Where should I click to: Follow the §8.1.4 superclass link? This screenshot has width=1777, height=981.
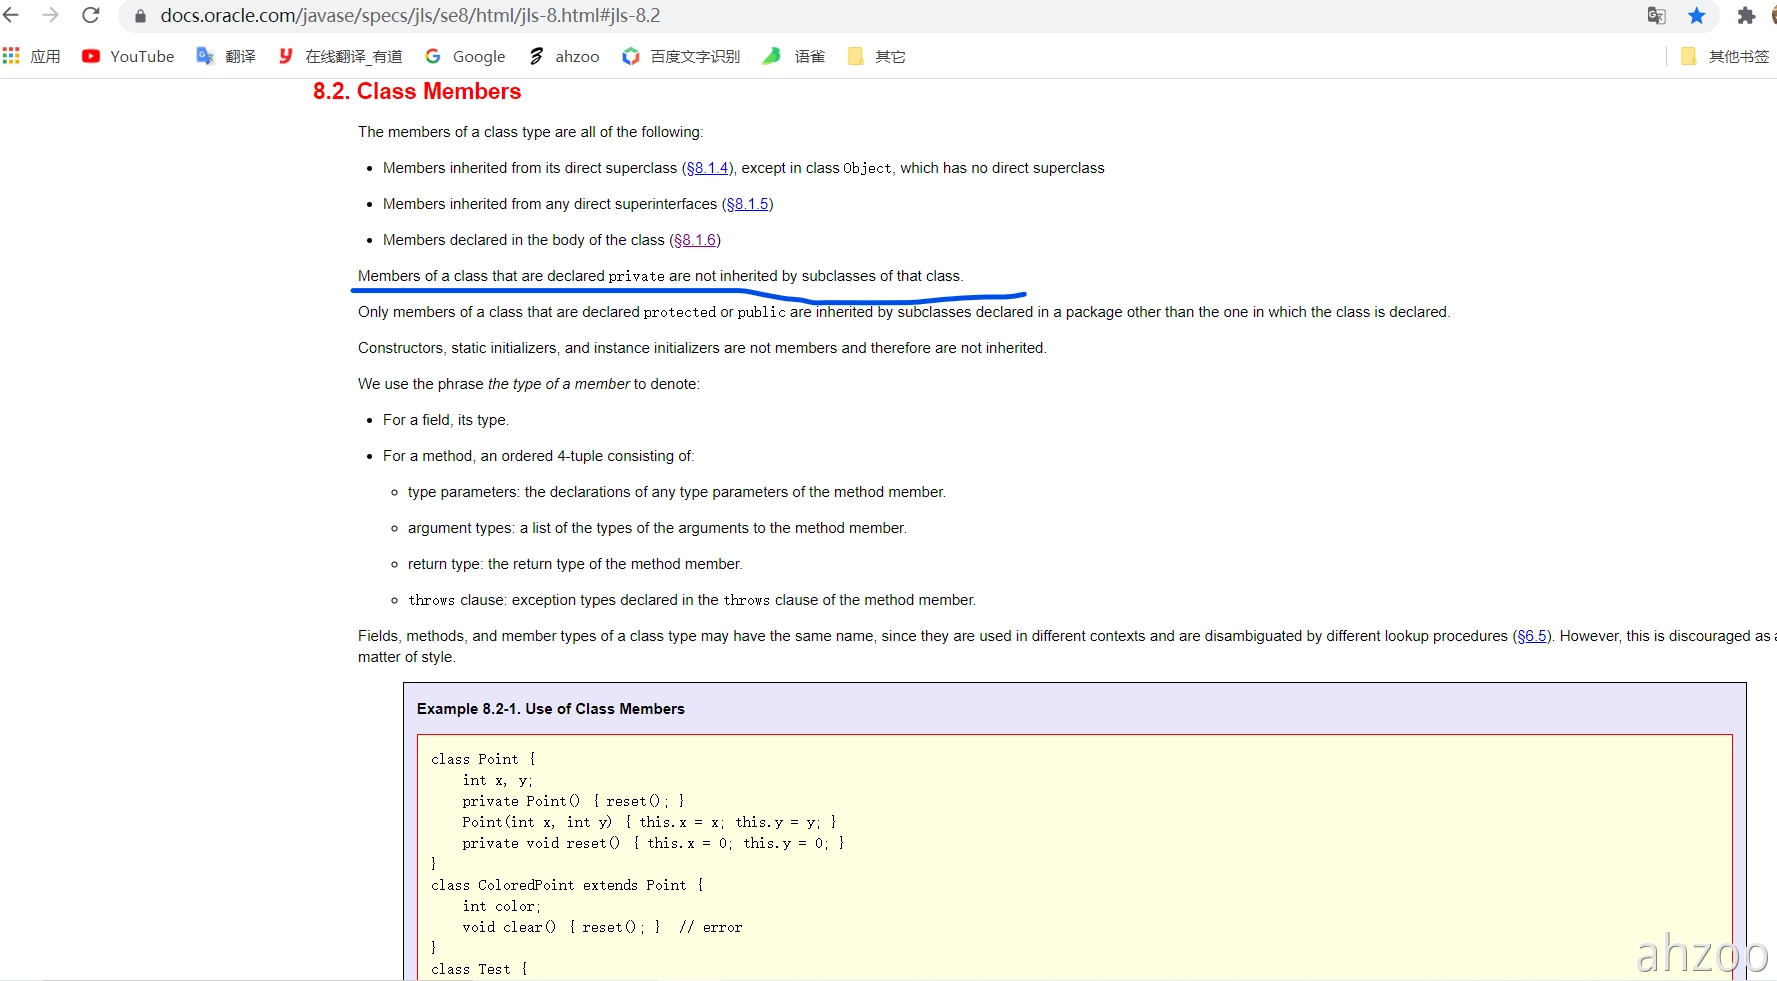click(707, 168)
